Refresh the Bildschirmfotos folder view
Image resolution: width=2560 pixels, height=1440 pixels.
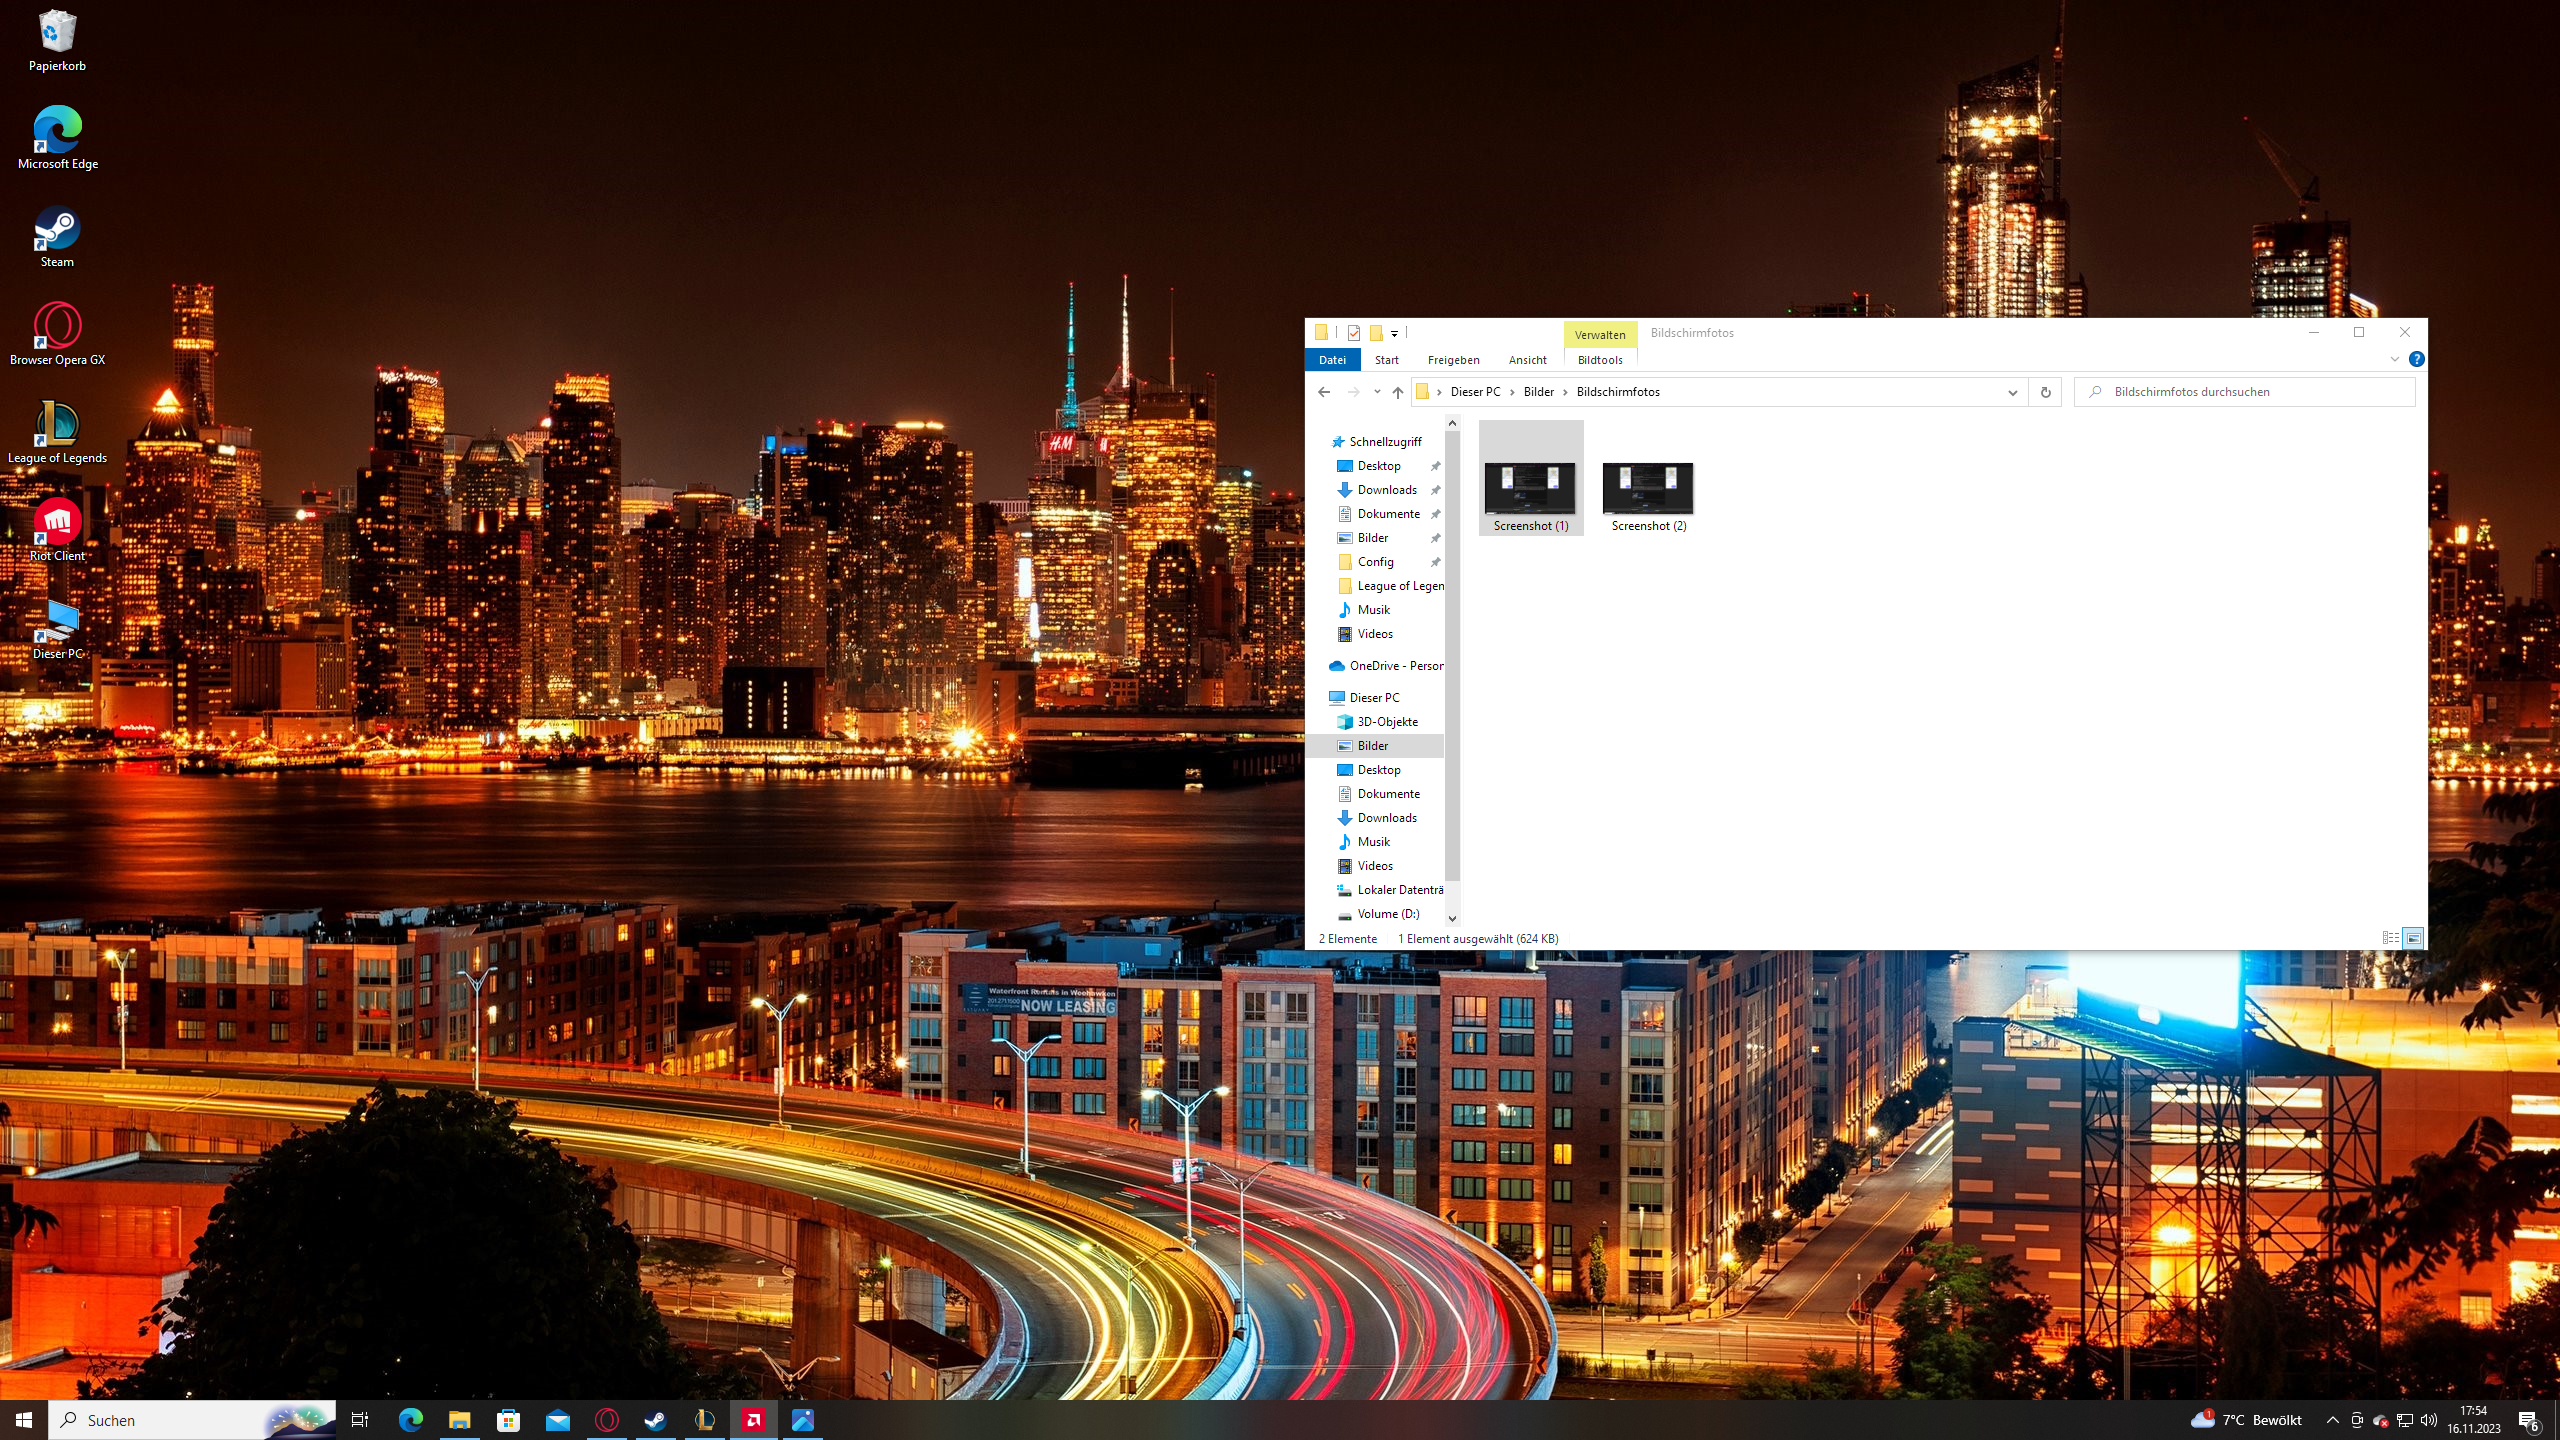point(2045,392)
